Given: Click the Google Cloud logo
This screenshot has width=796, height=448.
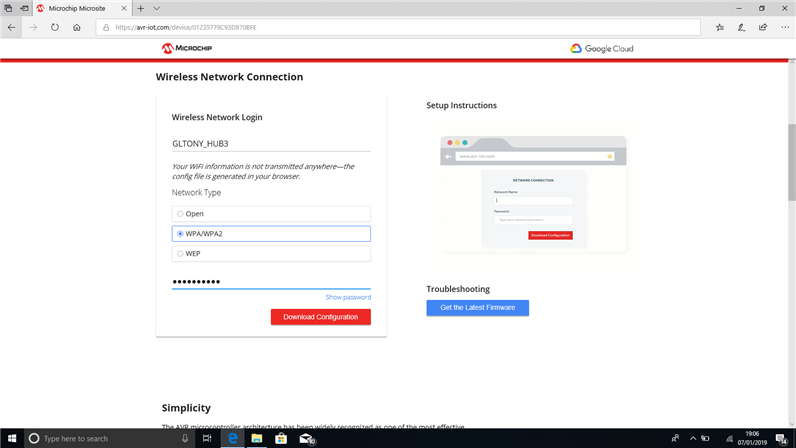Looking at the screenshot, I should 602,49.
